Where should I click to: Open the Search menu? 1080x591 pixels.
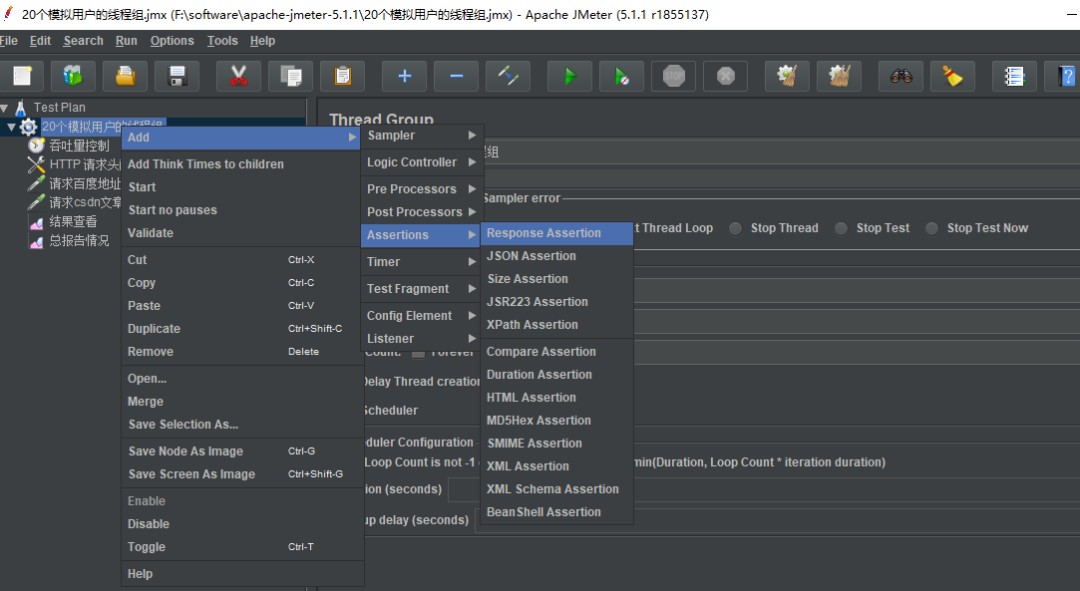pos(83,41)
